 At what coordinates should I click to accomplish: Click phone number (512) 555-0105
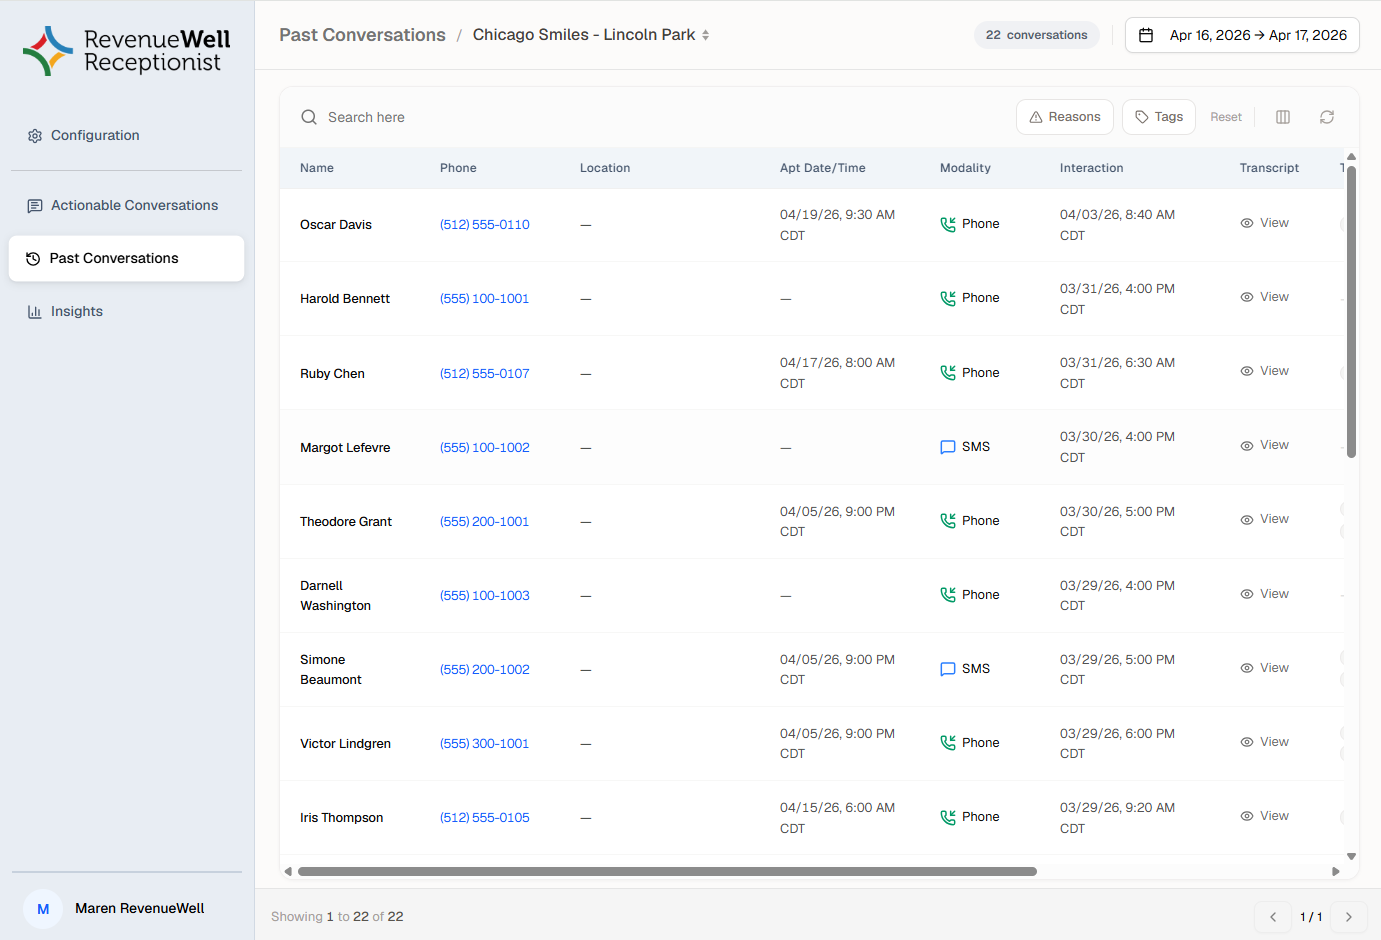(x=485, y=818)
